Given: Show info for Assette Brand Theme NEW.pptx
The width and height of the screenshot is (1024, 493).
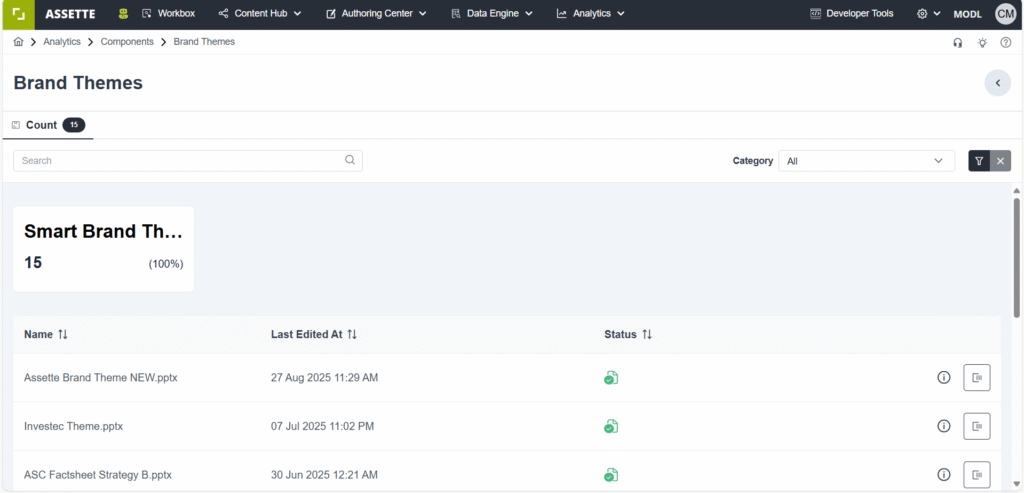Looking at the screenshot, I should [943, 378].
